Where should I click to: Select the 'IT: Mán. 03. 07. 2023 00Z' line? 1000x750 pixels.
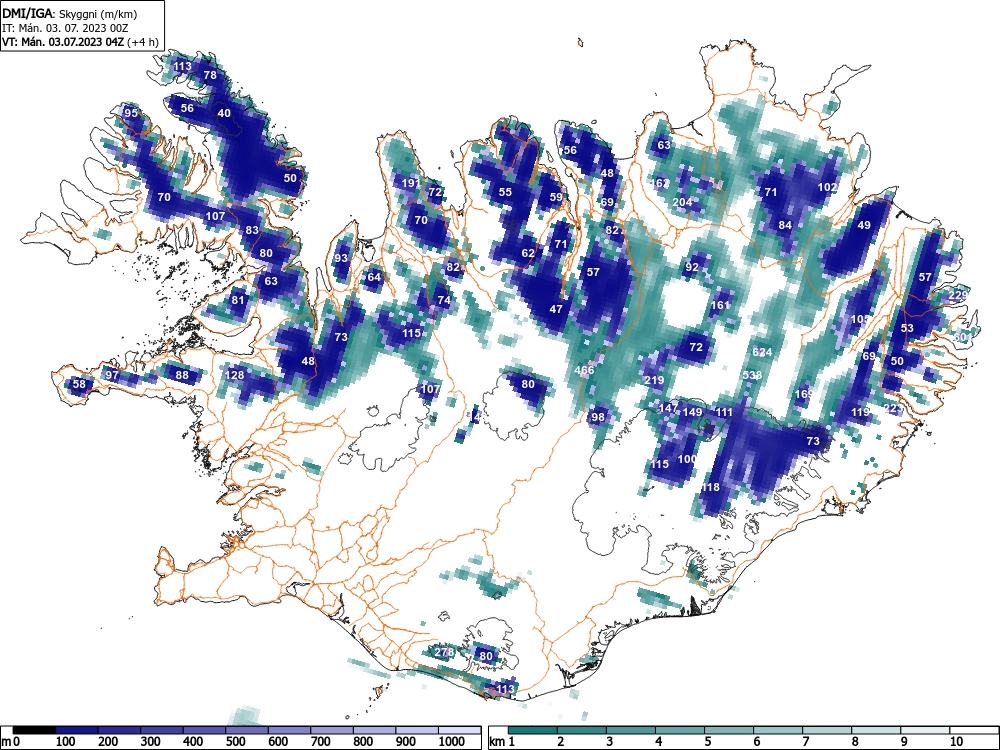click(x=66, y=28)
